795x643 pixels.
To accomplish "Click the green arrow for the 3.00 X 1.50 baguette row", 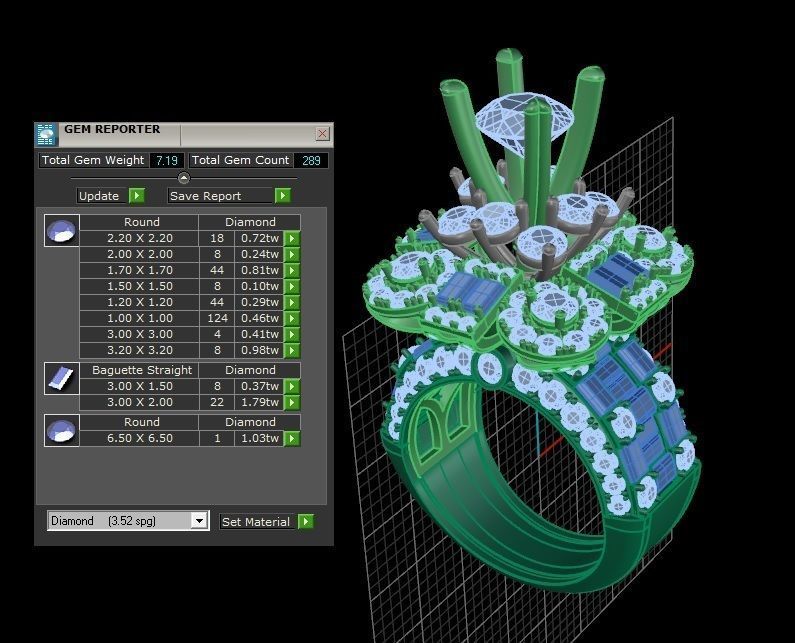I will coord(292,386).
